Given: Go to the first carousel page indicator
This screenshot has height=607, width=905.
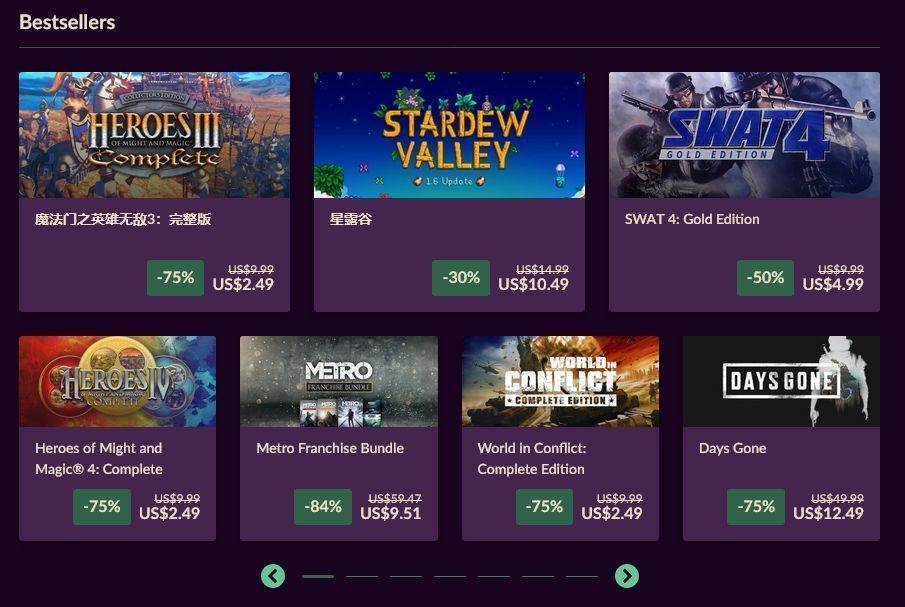Looking at the screenshot, I should pyautogui.click(x=318, y=576).
